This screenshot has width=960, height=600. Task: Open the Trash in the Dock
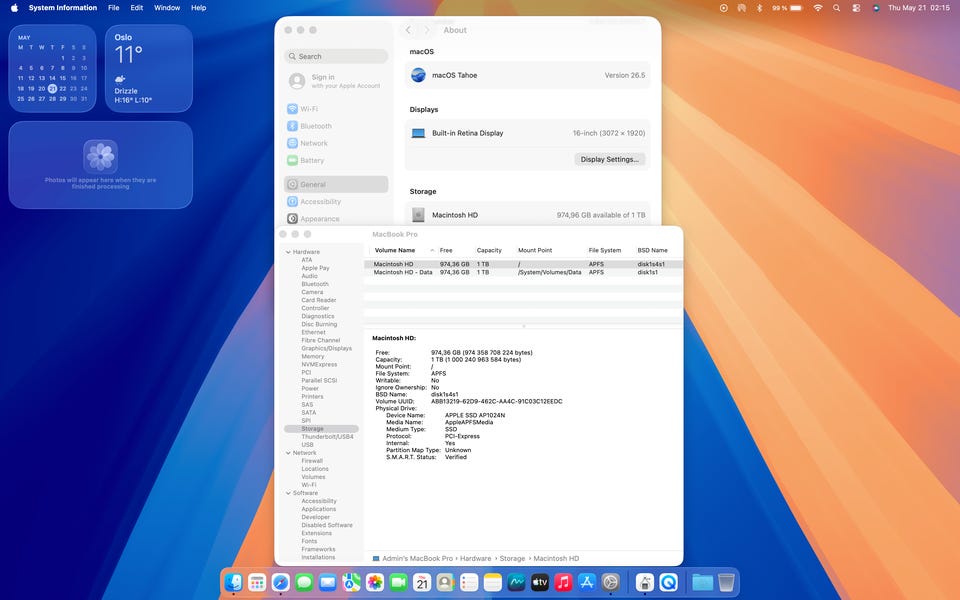(x=726, y=582)
